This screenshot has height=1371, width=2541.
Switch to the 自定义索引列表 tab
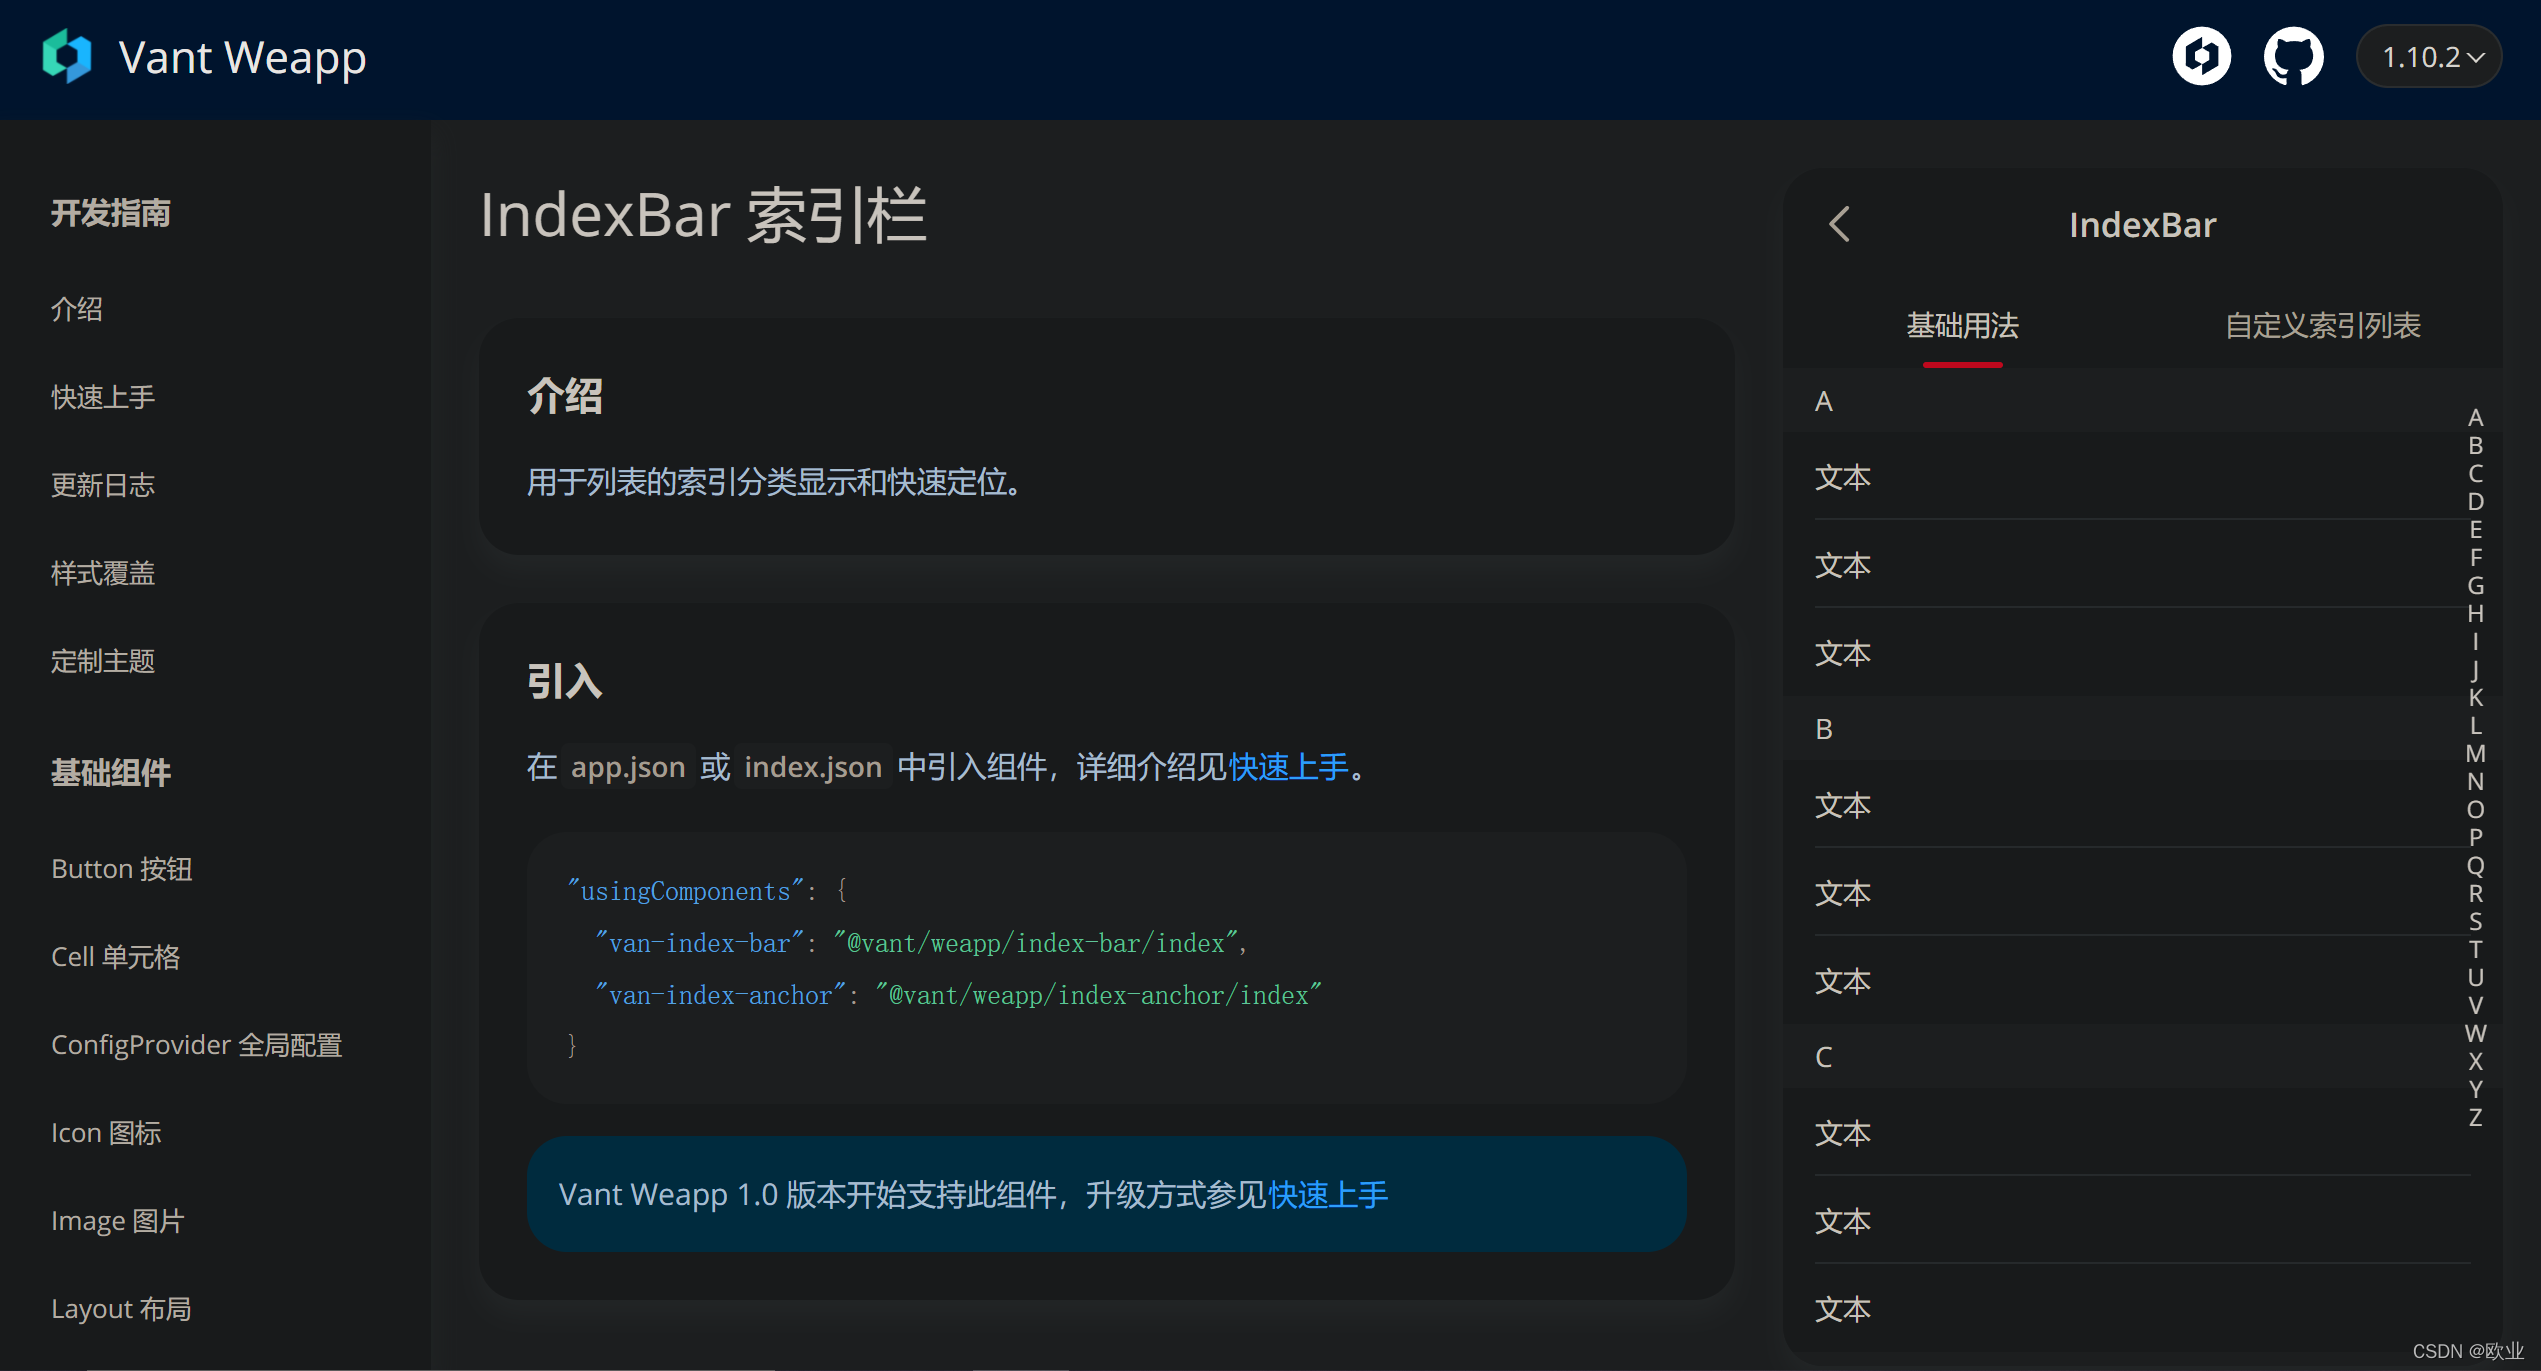[x=2322, y=326]
